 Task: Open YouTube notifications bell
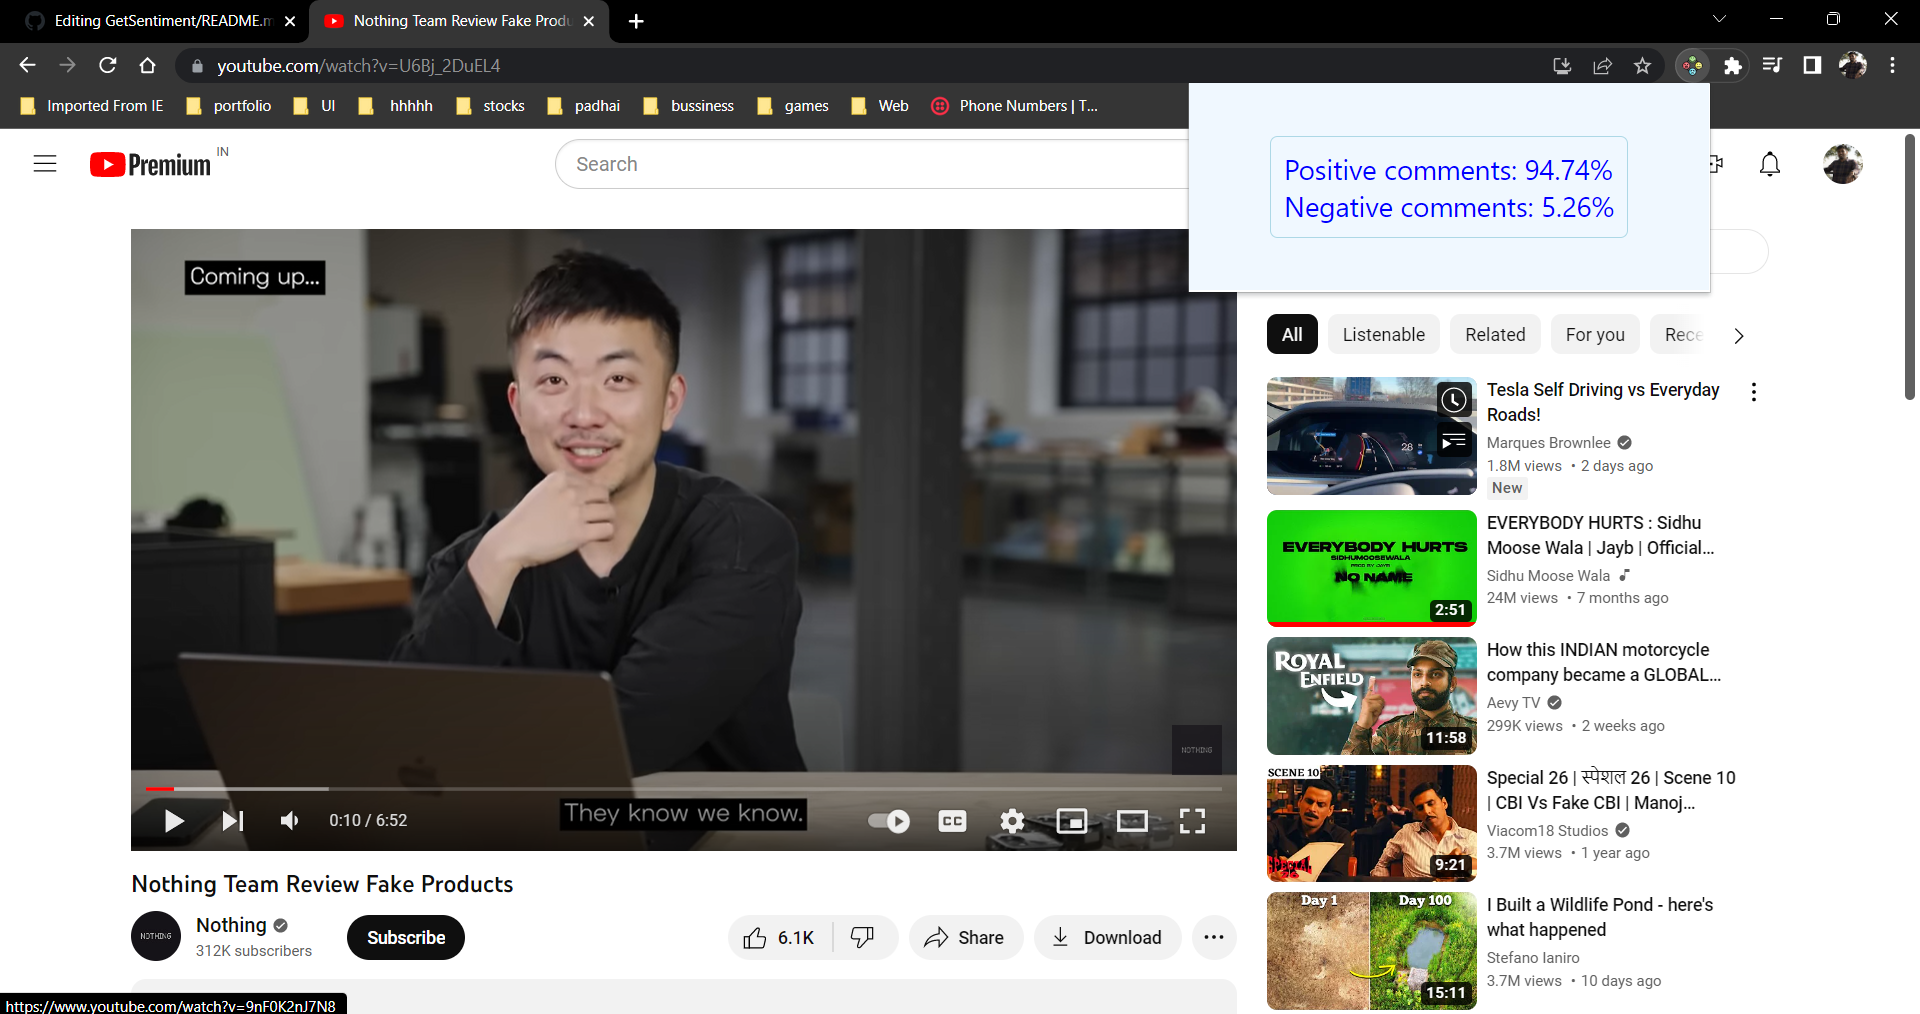click(x=1770, y=164)
